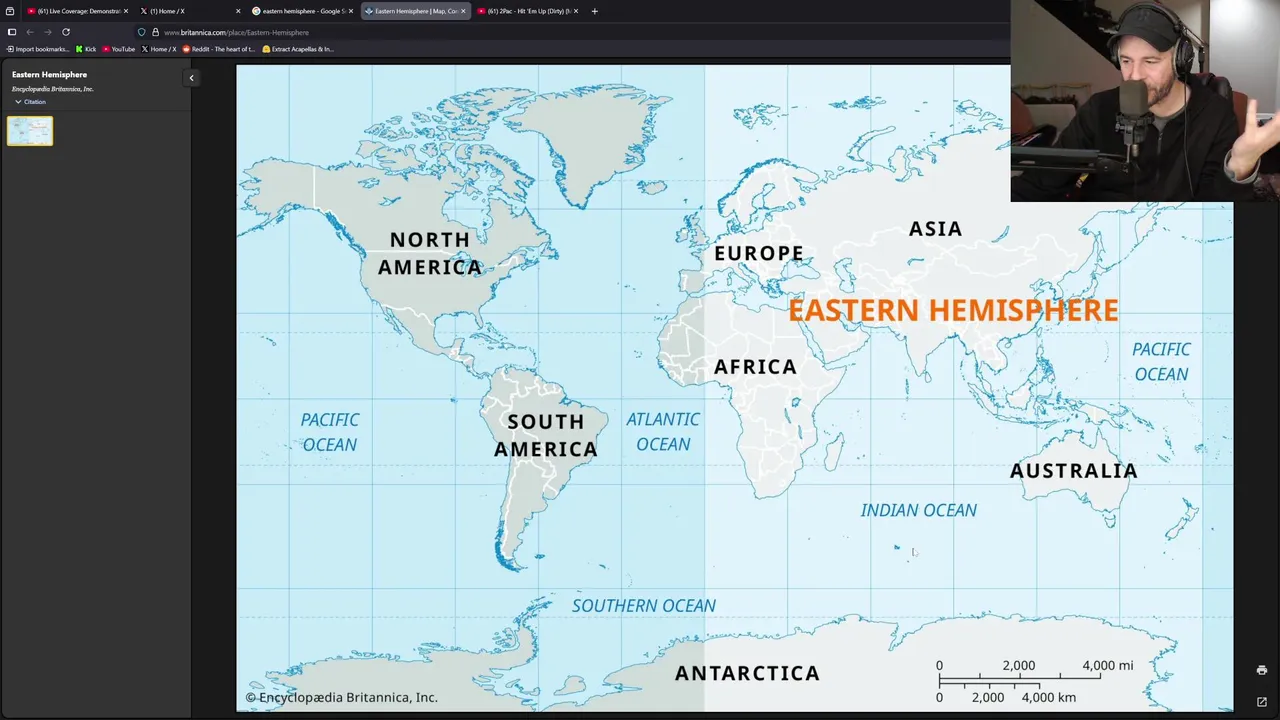Click the orange EASTERN HEMISPHERE label
1280x720 pixels.
coord(953,310)
